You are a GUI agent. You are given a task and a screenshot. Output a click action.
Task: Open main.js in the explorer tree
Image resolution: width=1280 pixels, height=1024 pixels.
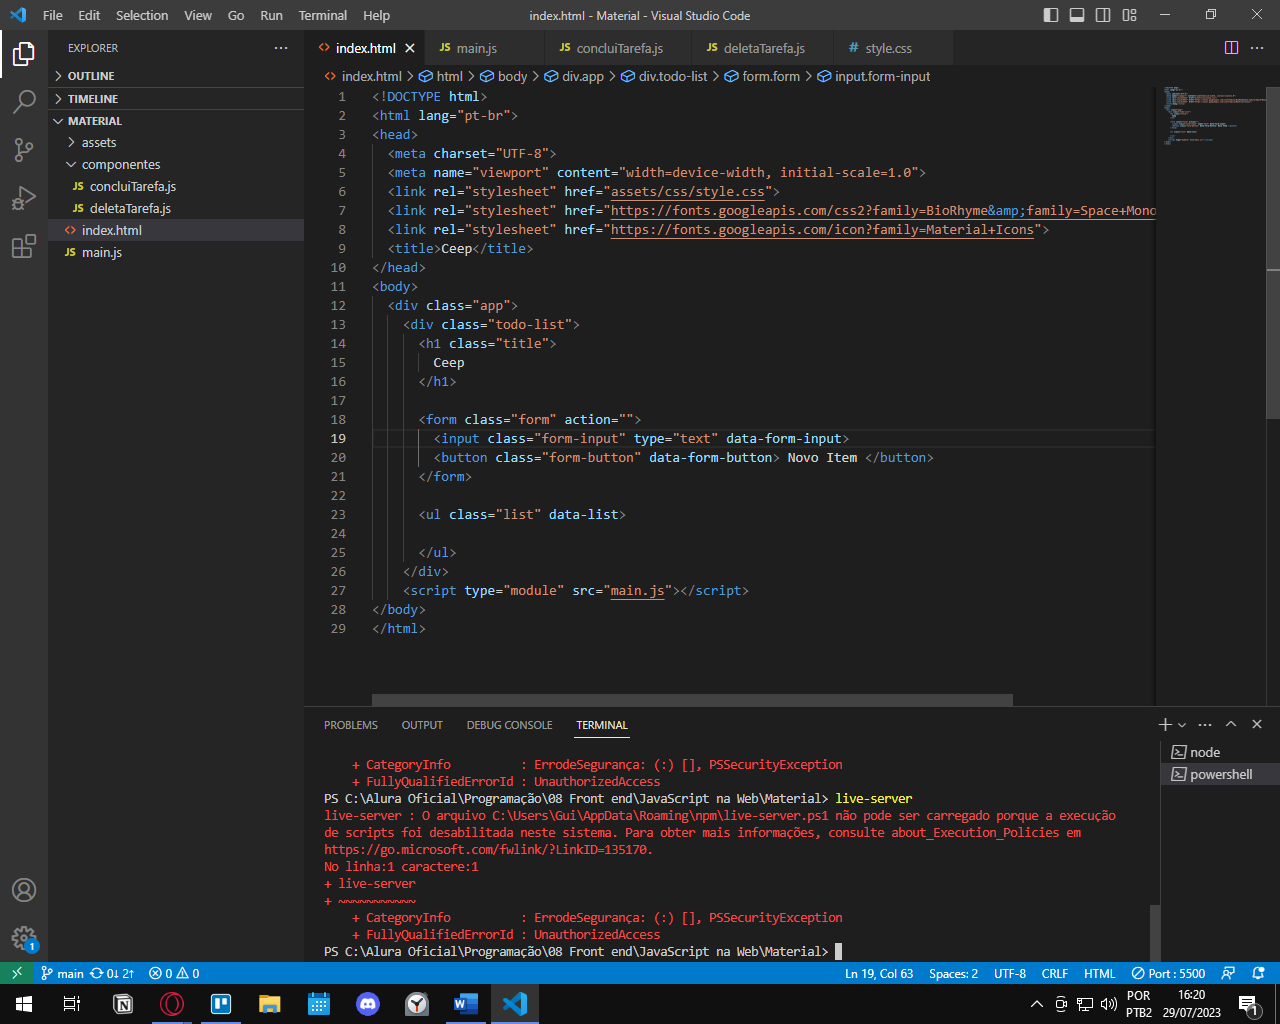click(176, 253)
